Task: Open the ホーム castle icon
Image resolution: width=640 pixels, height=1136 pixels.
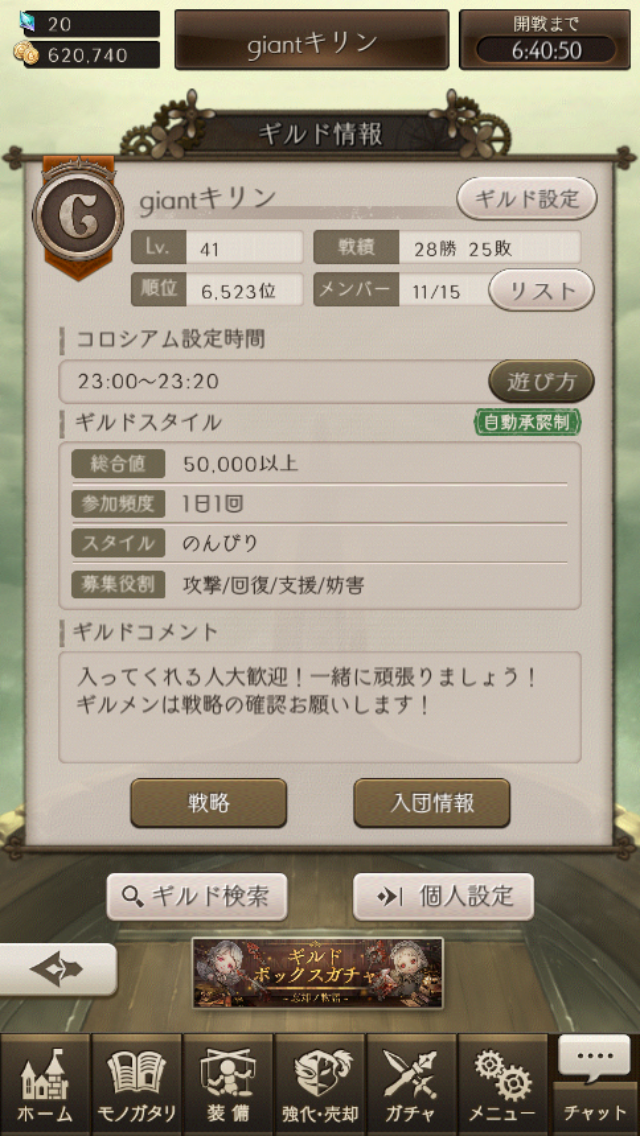Action: coord(46,1084)
